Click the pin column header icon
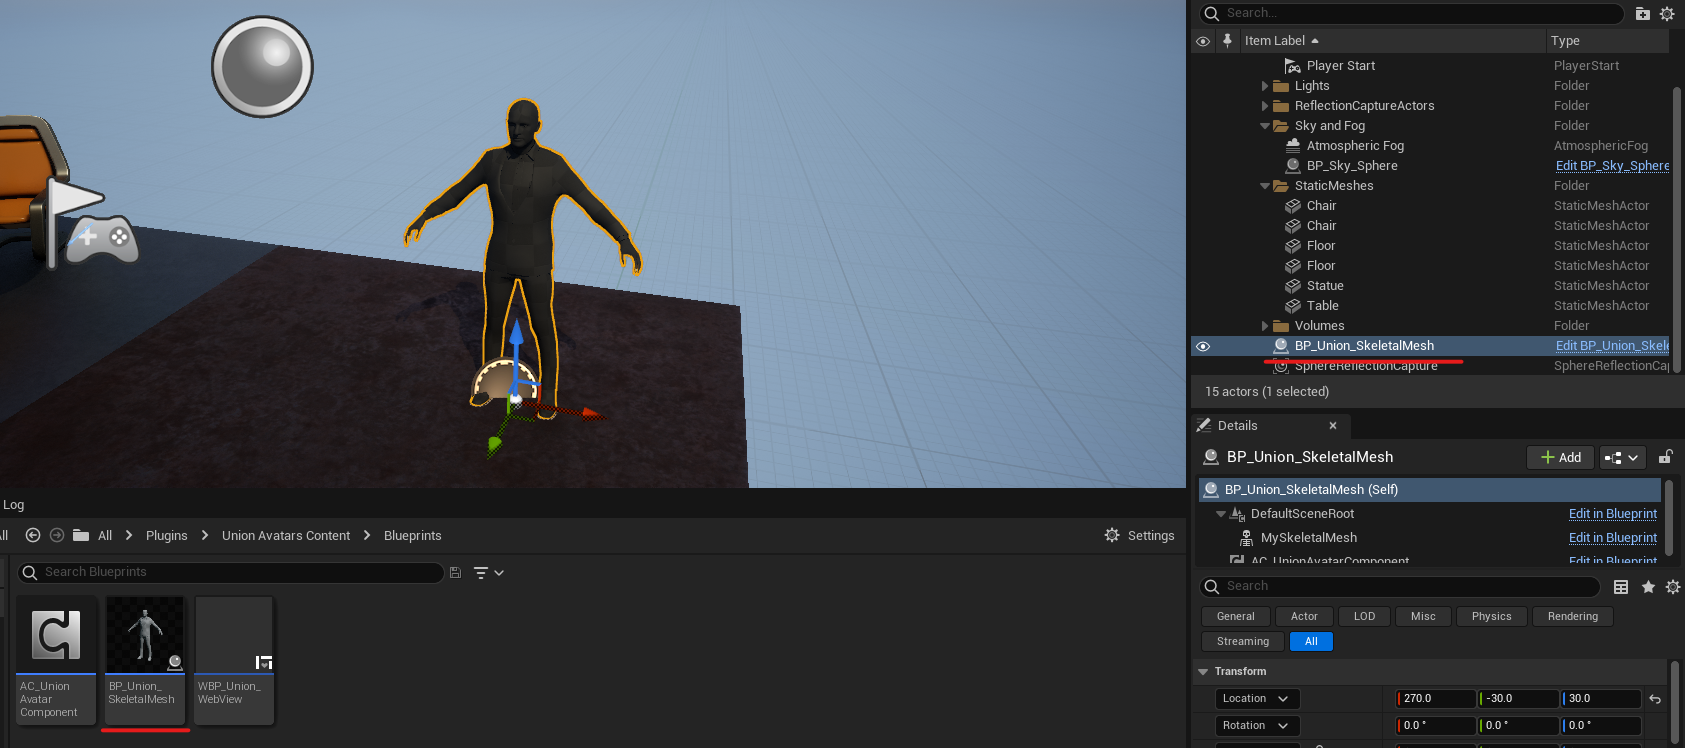This screenshot has height=748, width=1685. (x=1227, y=40)
